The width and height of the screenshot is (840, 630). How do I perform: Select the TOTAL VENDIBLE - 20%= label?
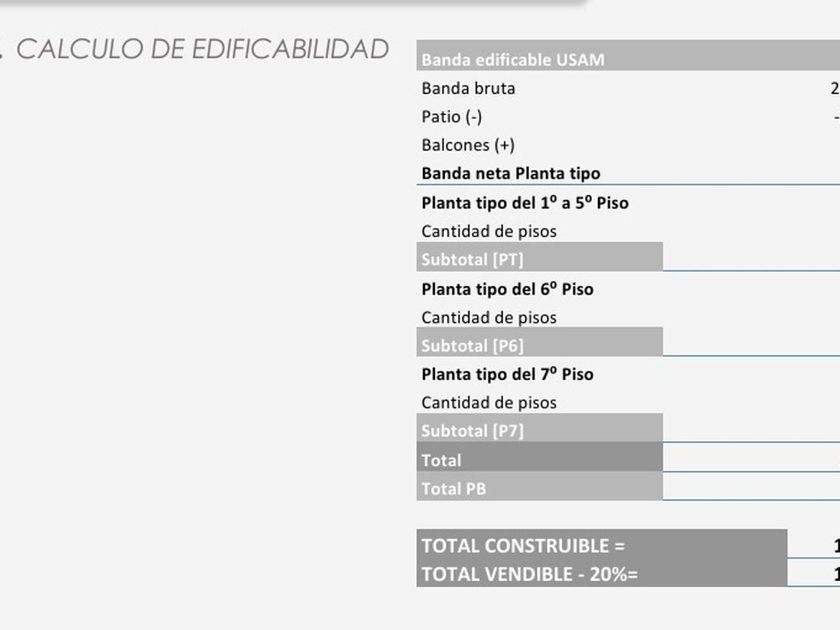530,574
